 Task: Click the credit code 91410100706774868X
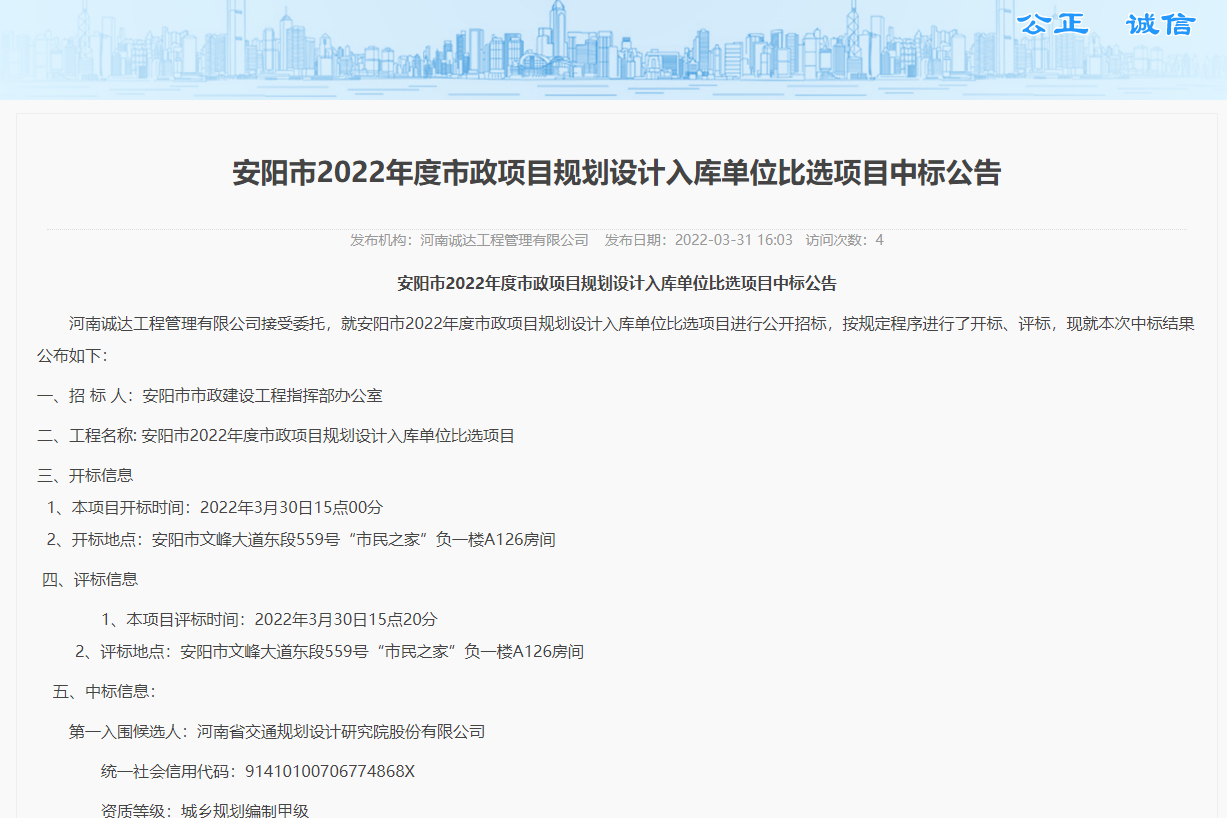[329, 771]
